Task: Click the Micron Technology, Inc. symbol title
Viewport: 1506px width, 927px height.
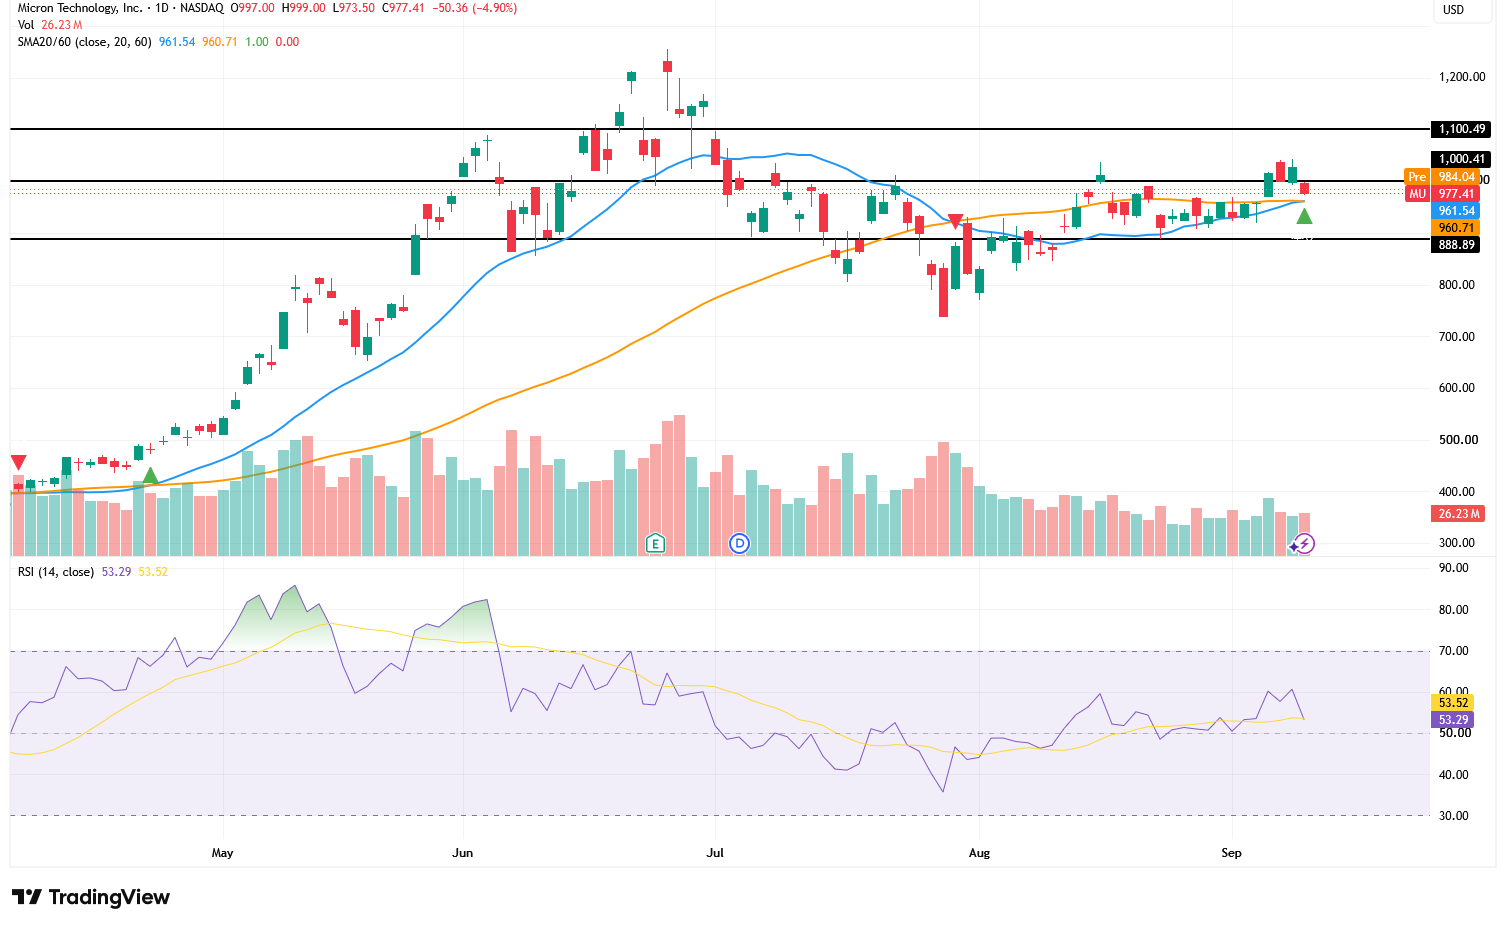Action: pos(80,8)
